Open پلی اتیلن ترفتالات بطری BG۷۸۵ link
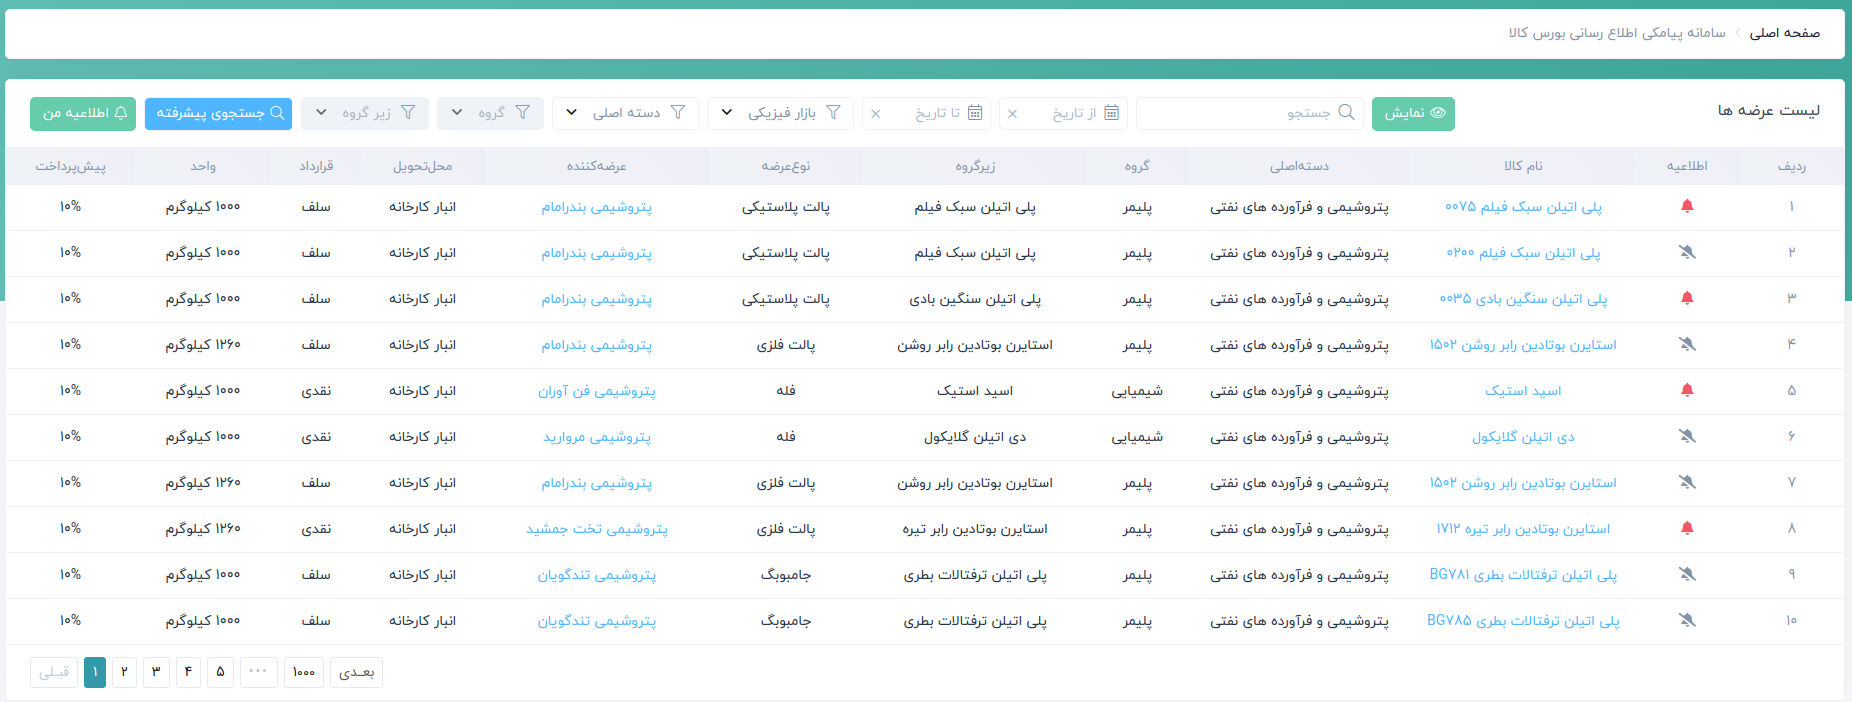Viewport: 1852px width, 702px height. pos(1523,621)
